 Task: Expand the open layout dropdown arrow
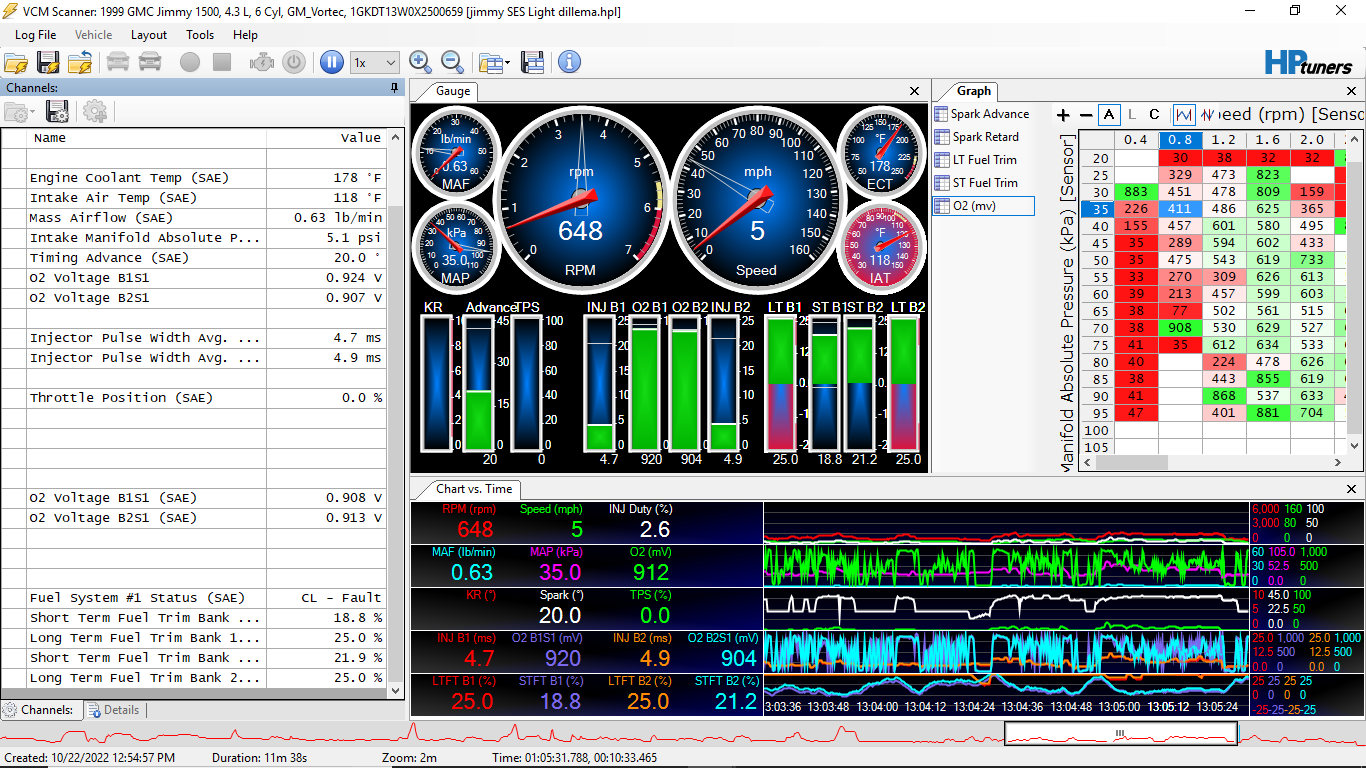[508, 63]
